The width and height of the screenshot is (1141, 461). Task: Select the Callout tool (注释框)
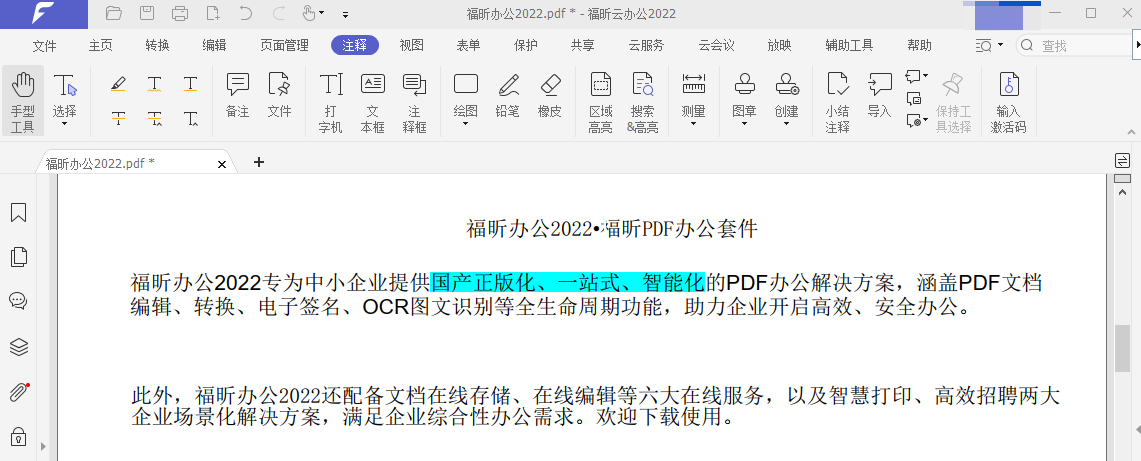[x=414, y=103]
